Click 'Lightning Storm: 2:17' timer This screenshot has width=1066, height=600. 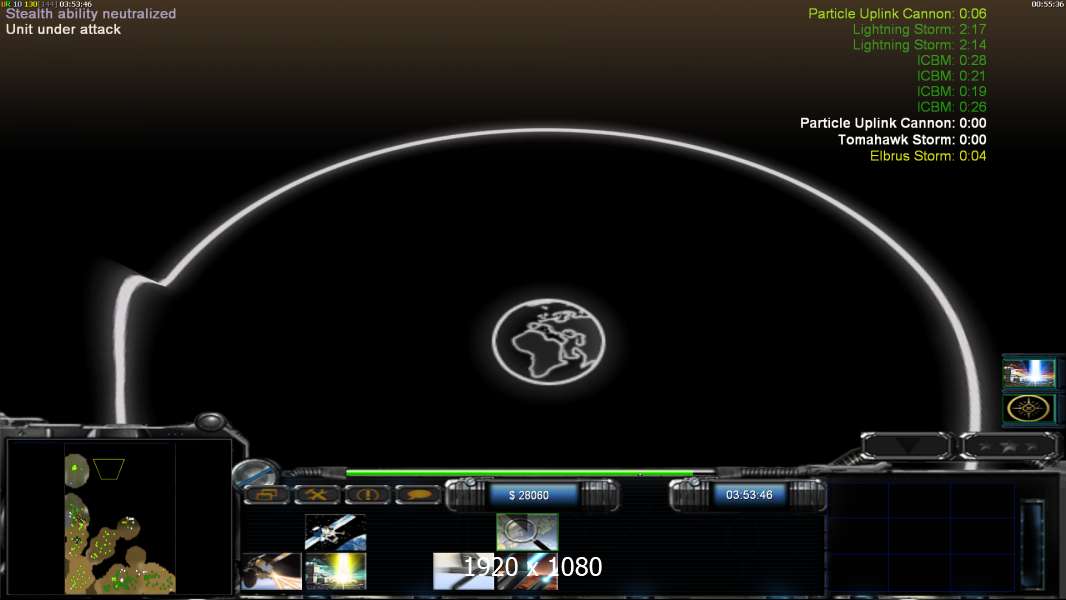(x=919, y=29)
